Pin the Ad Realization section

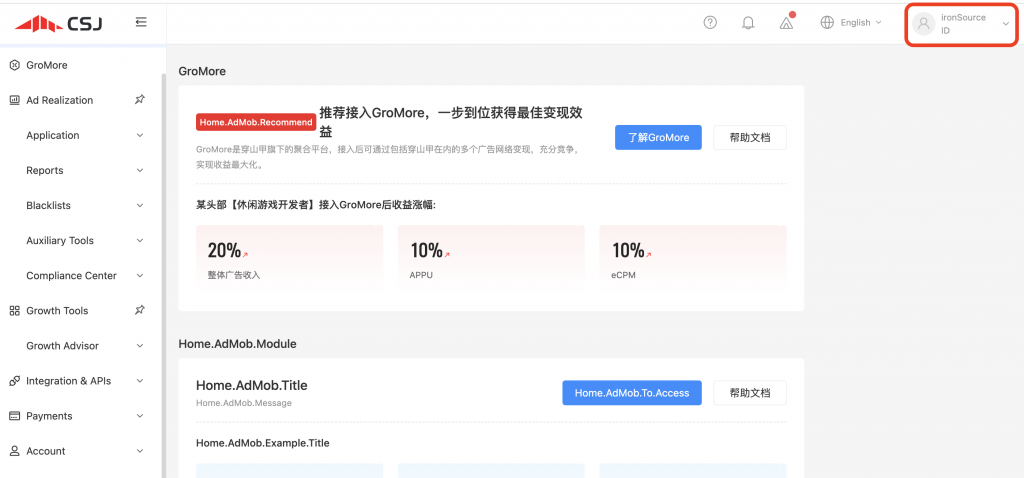pos(140,100)
